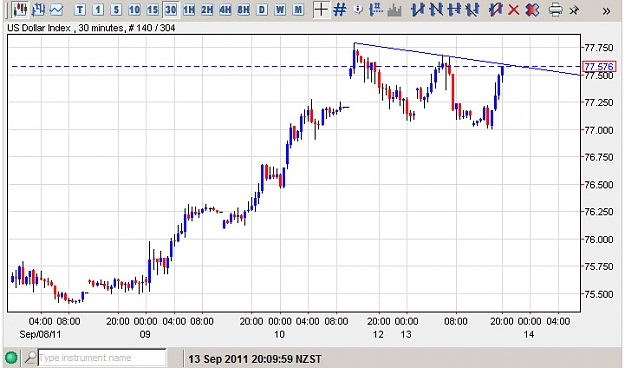The width and height of the screenshot is (625, 368).
Task: Open the info bubble tool
Action: [358, 9]
